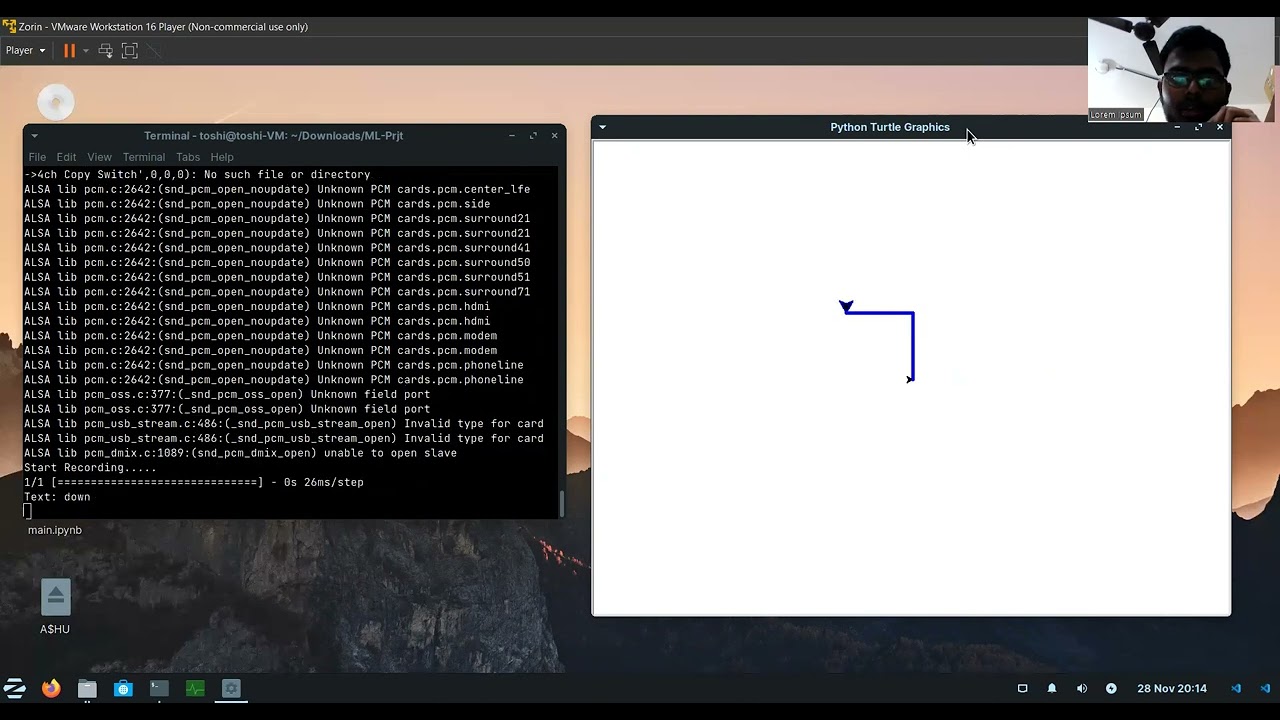Select the disc icon on desktop
Image resolution: width=1280 pixels, height=720 pixels.
click(x=56, y=102)
